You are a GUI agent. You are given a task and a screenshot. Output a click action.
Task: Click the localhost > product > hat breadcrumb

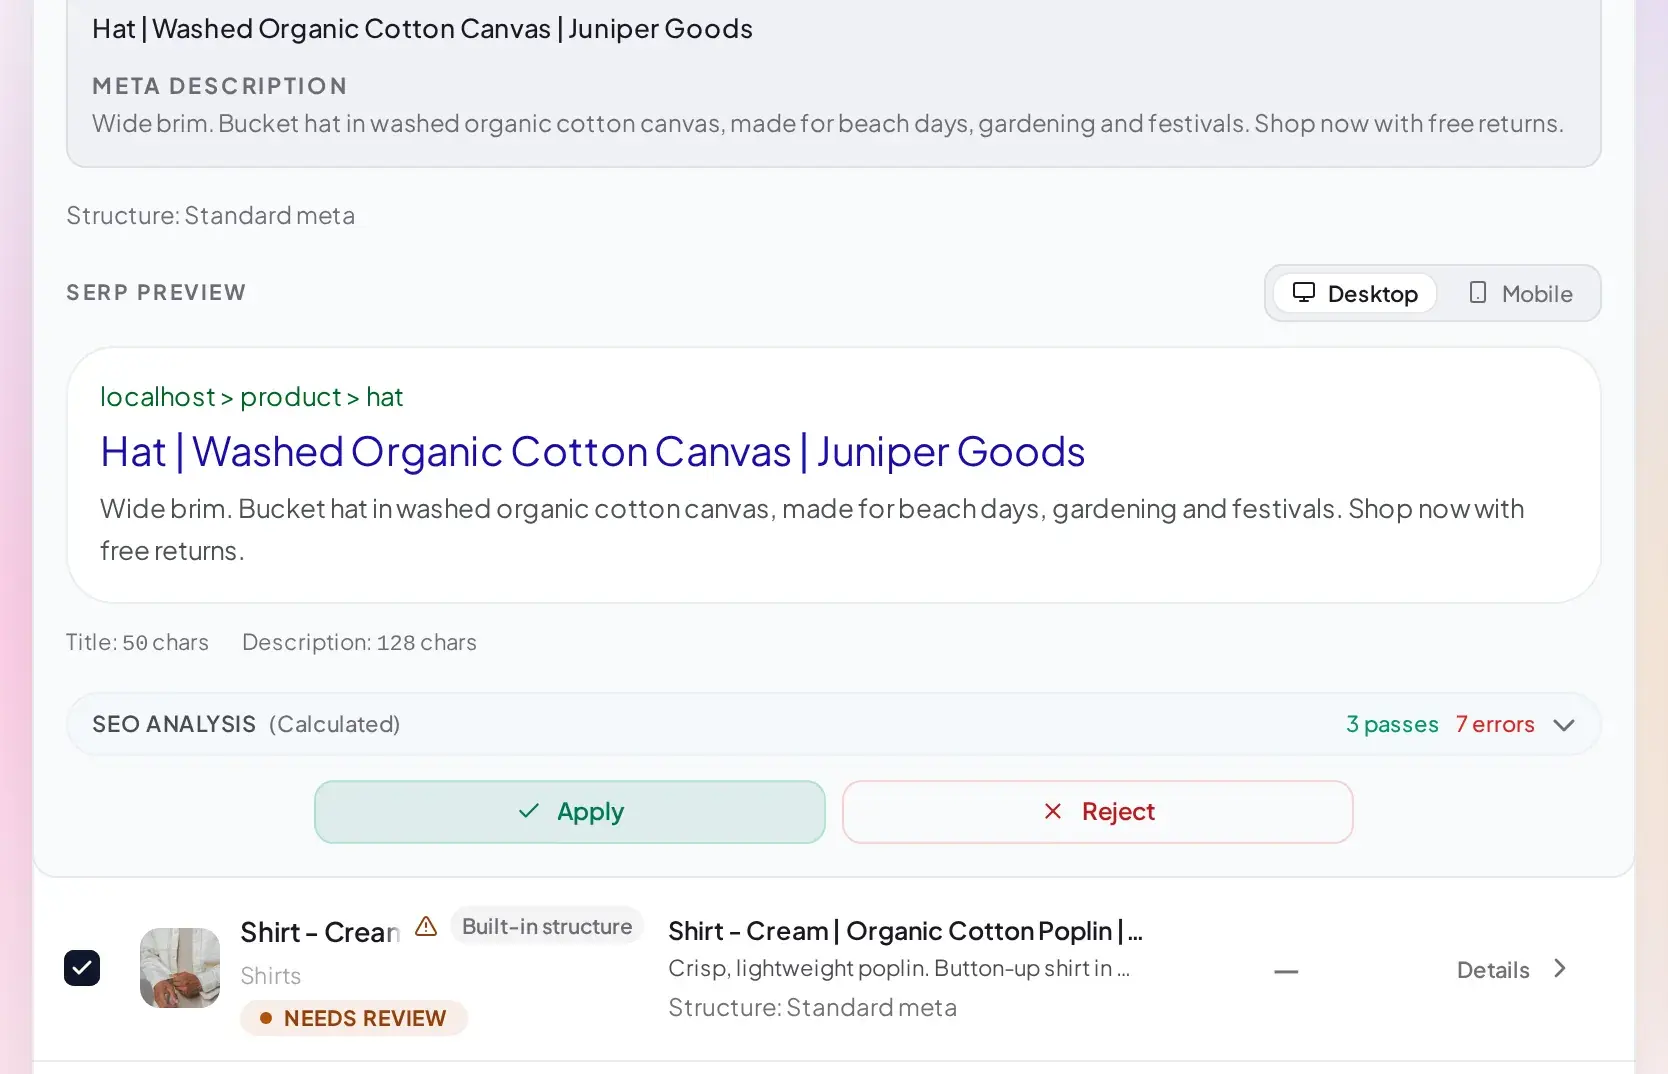tap(251, 397)
